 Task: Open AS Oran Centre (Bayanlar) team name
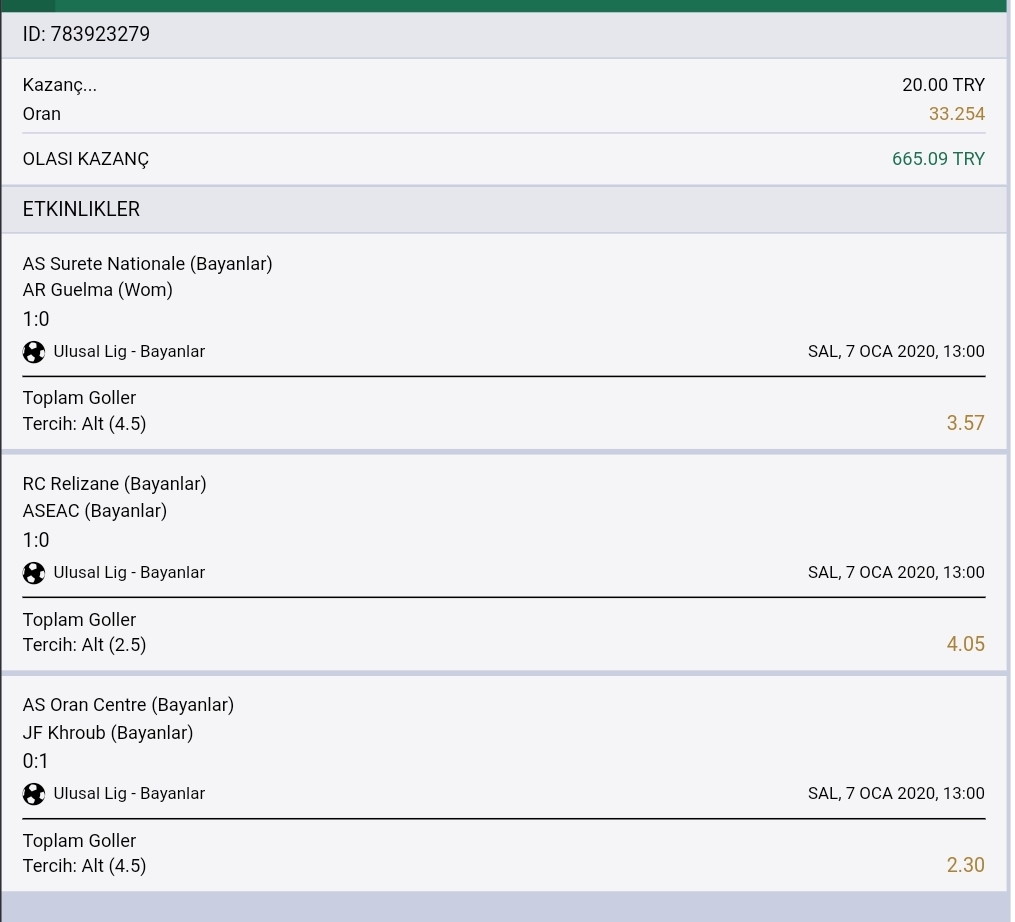coord(128,704)
